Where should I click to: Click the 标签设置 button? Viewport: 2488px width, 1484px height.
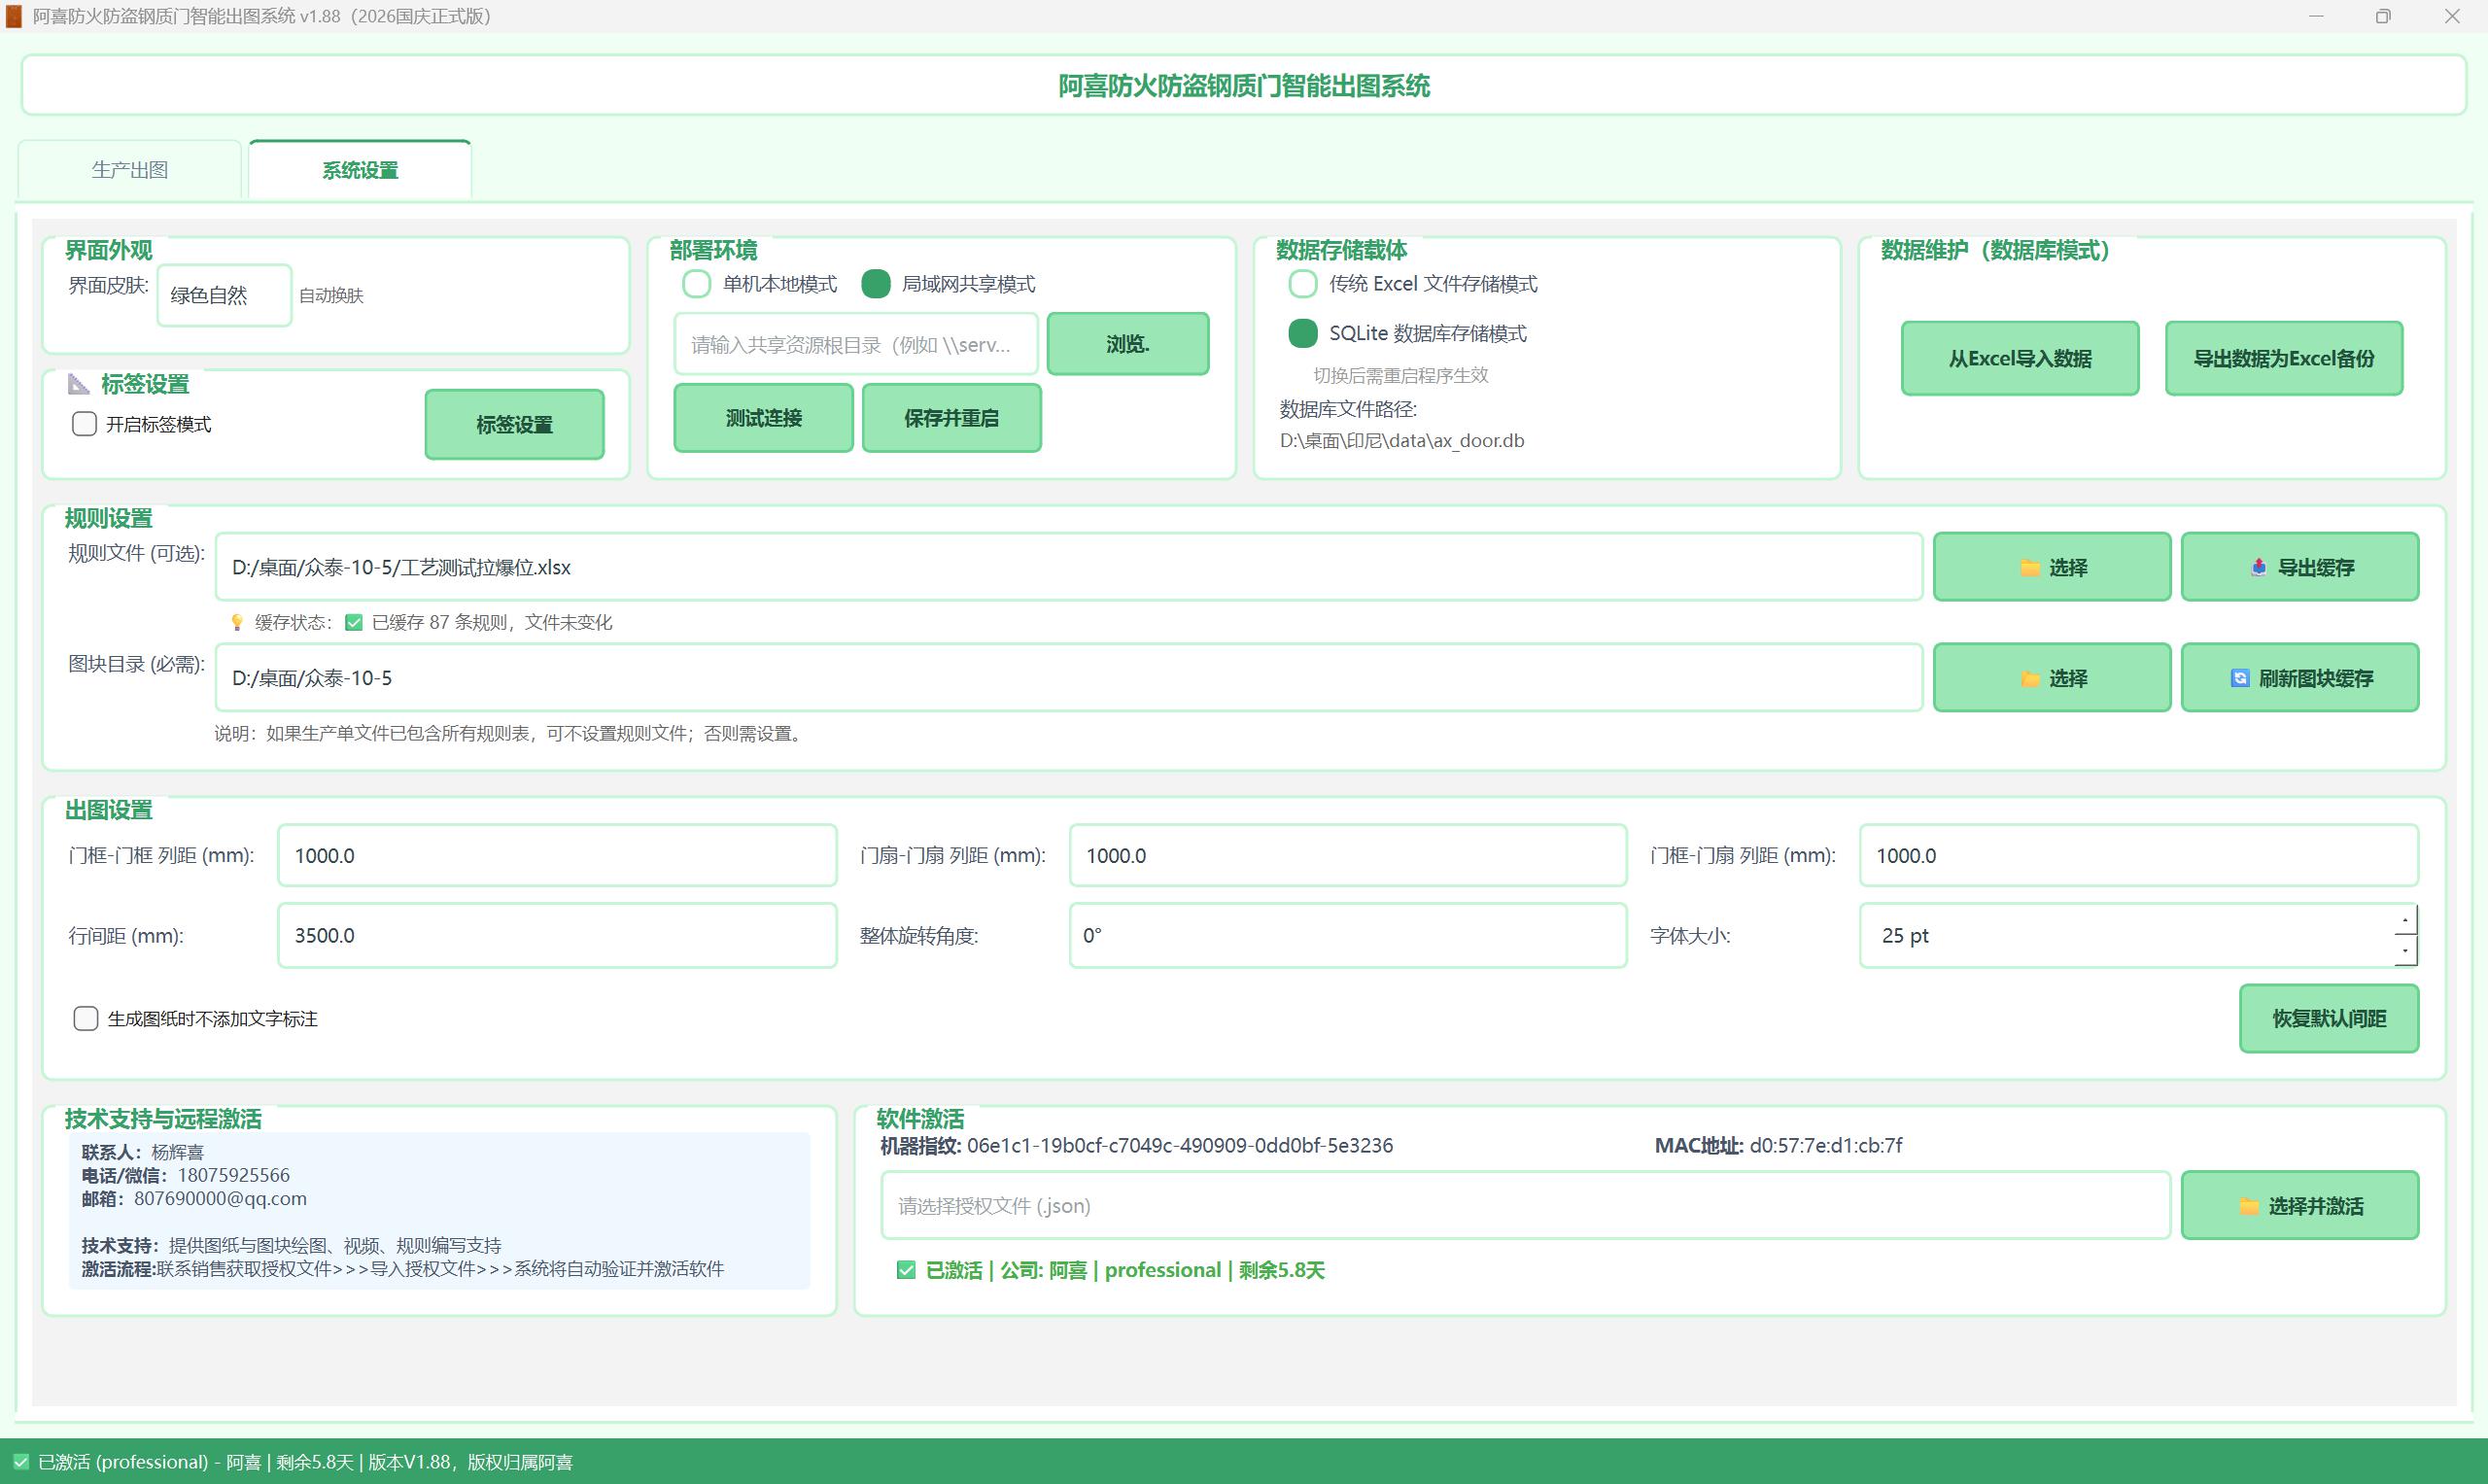pyautogui.click(x=514, y=424)
